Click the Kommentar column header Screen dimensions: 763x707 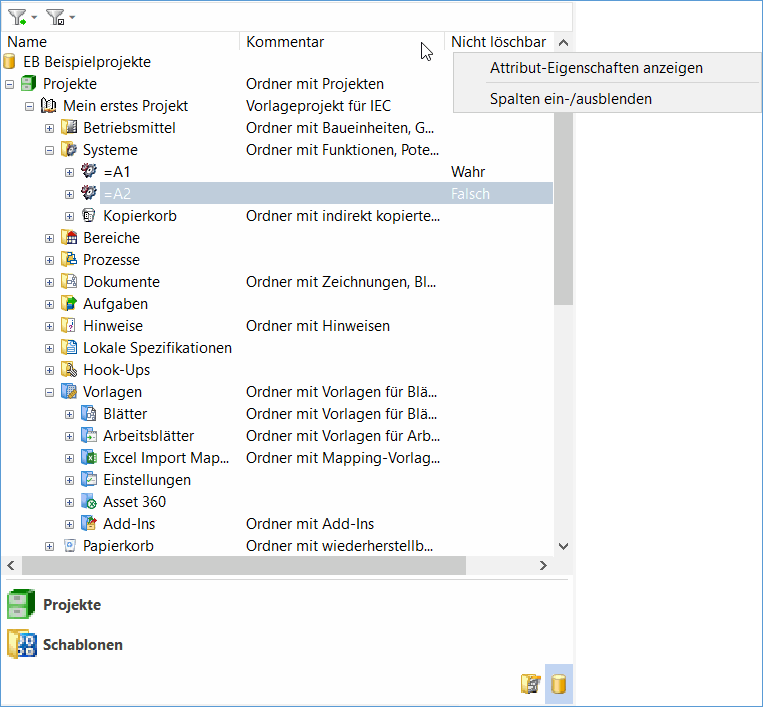(x=285, y=42)
